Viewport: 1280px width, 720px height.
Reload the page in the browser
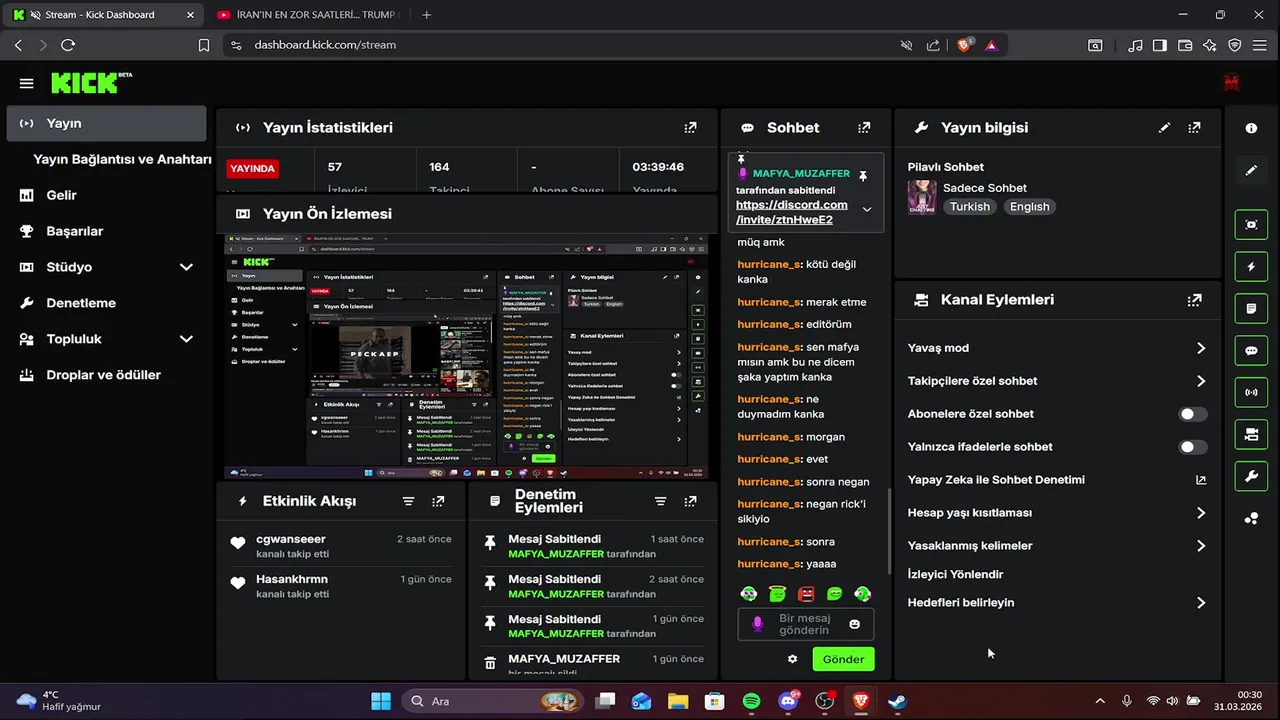(x=68, y=45)
